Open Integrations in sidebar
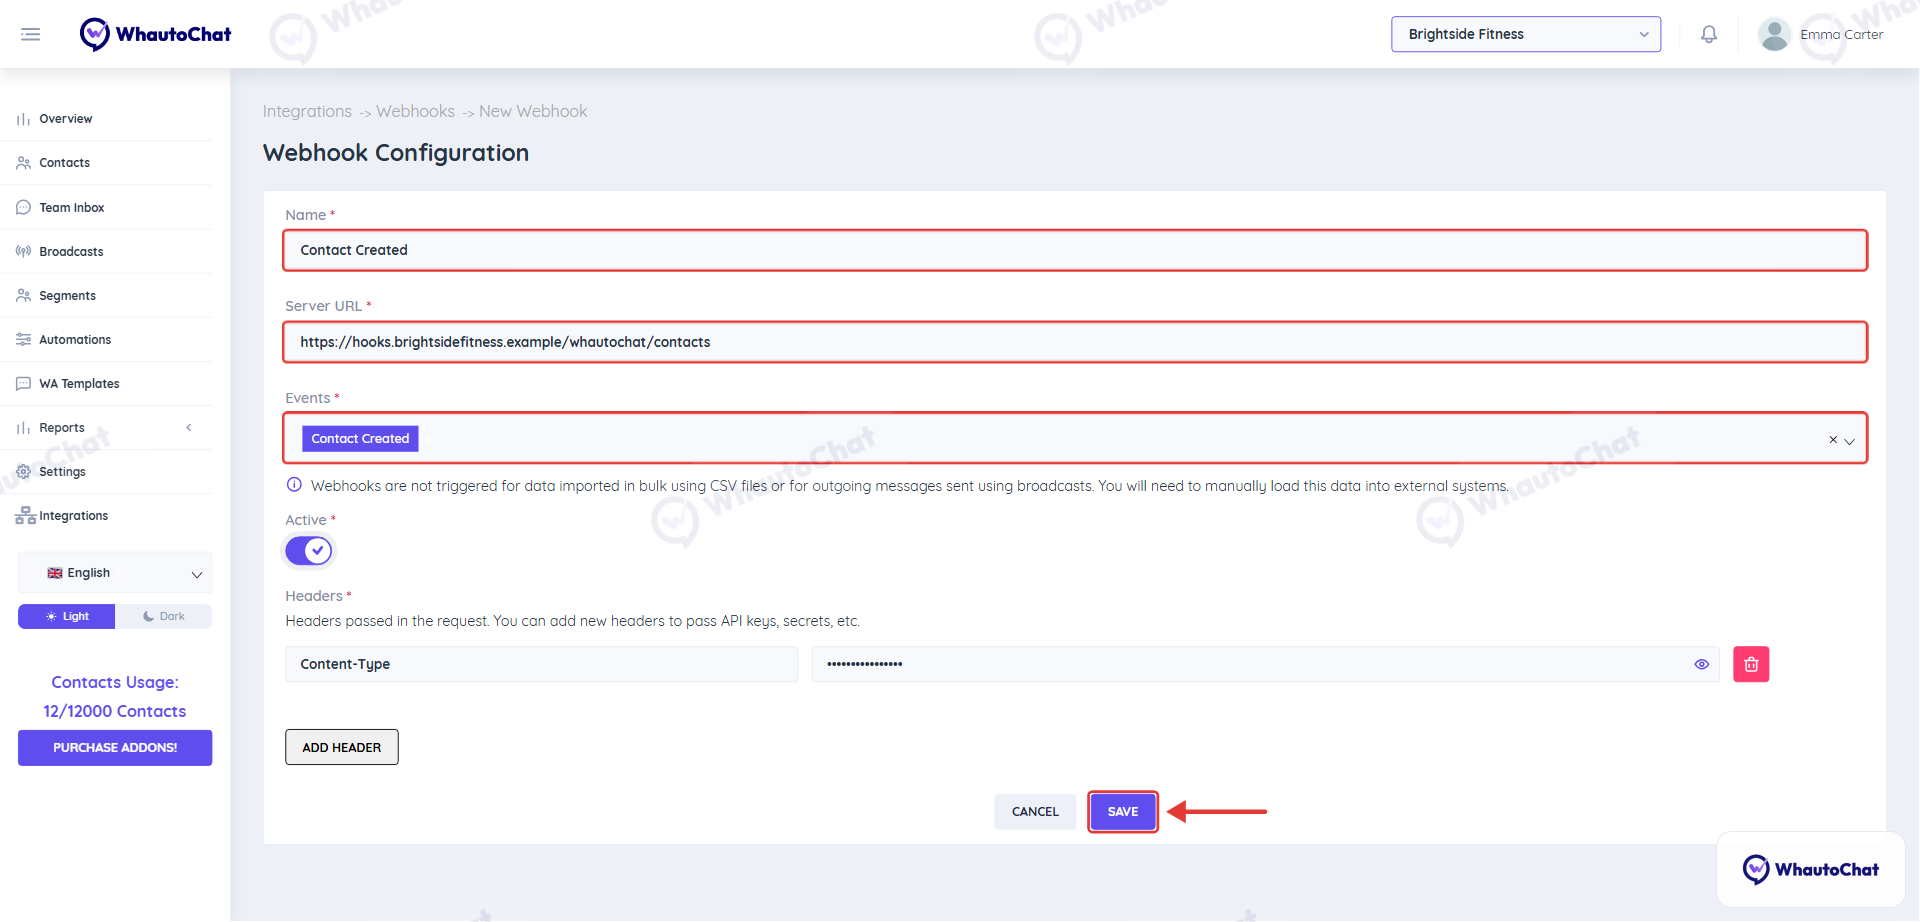The image size is (1920, 922). pyautogui.click(x=73, y=516)
